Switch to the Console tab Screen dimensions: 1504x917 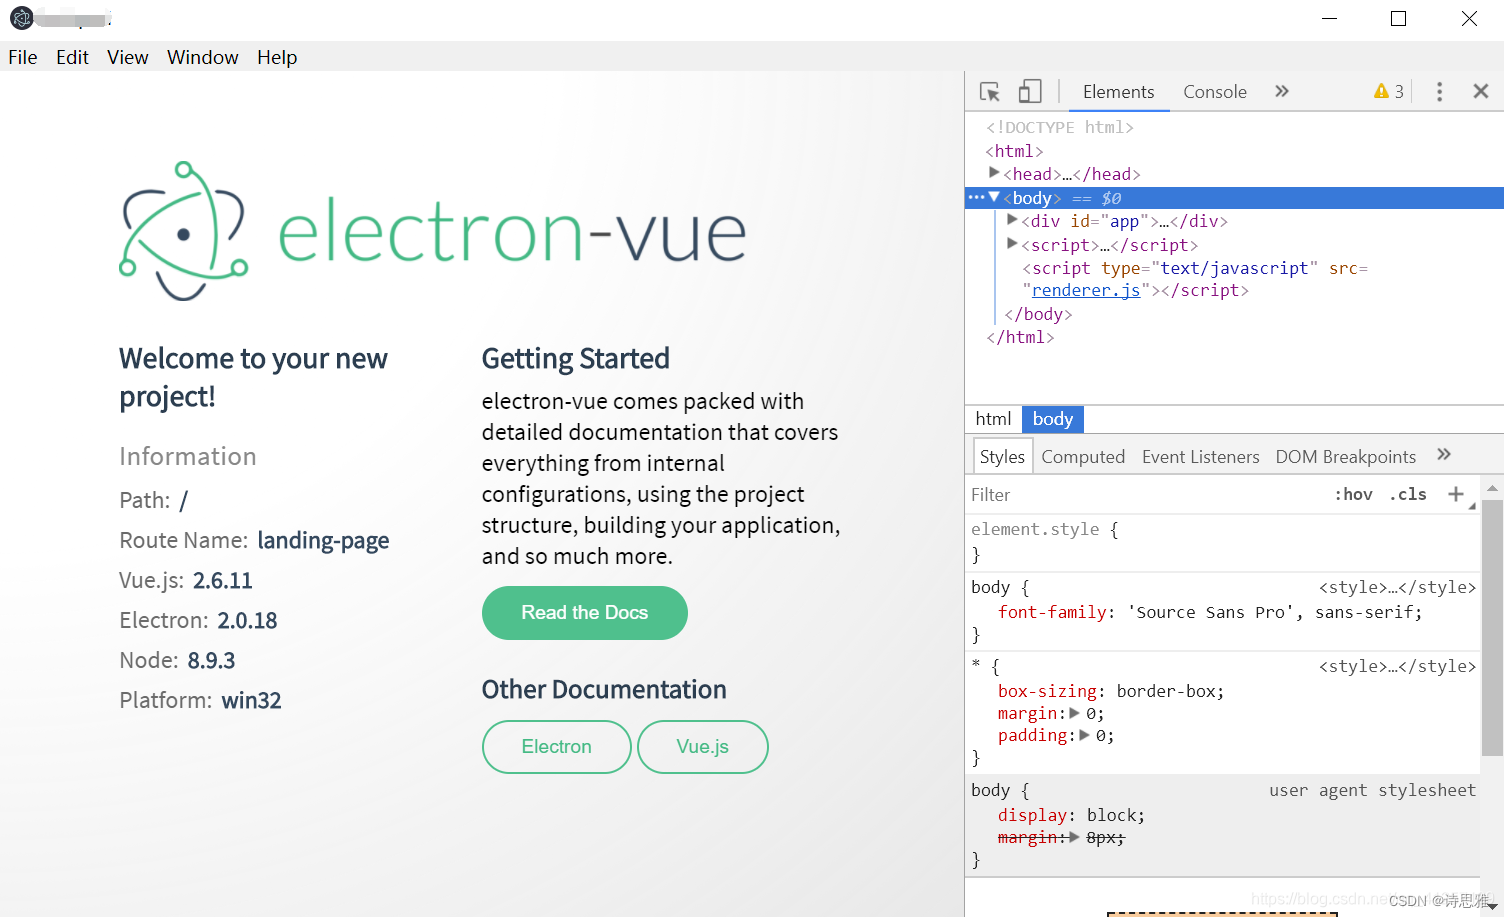(x=1215, y=92)
